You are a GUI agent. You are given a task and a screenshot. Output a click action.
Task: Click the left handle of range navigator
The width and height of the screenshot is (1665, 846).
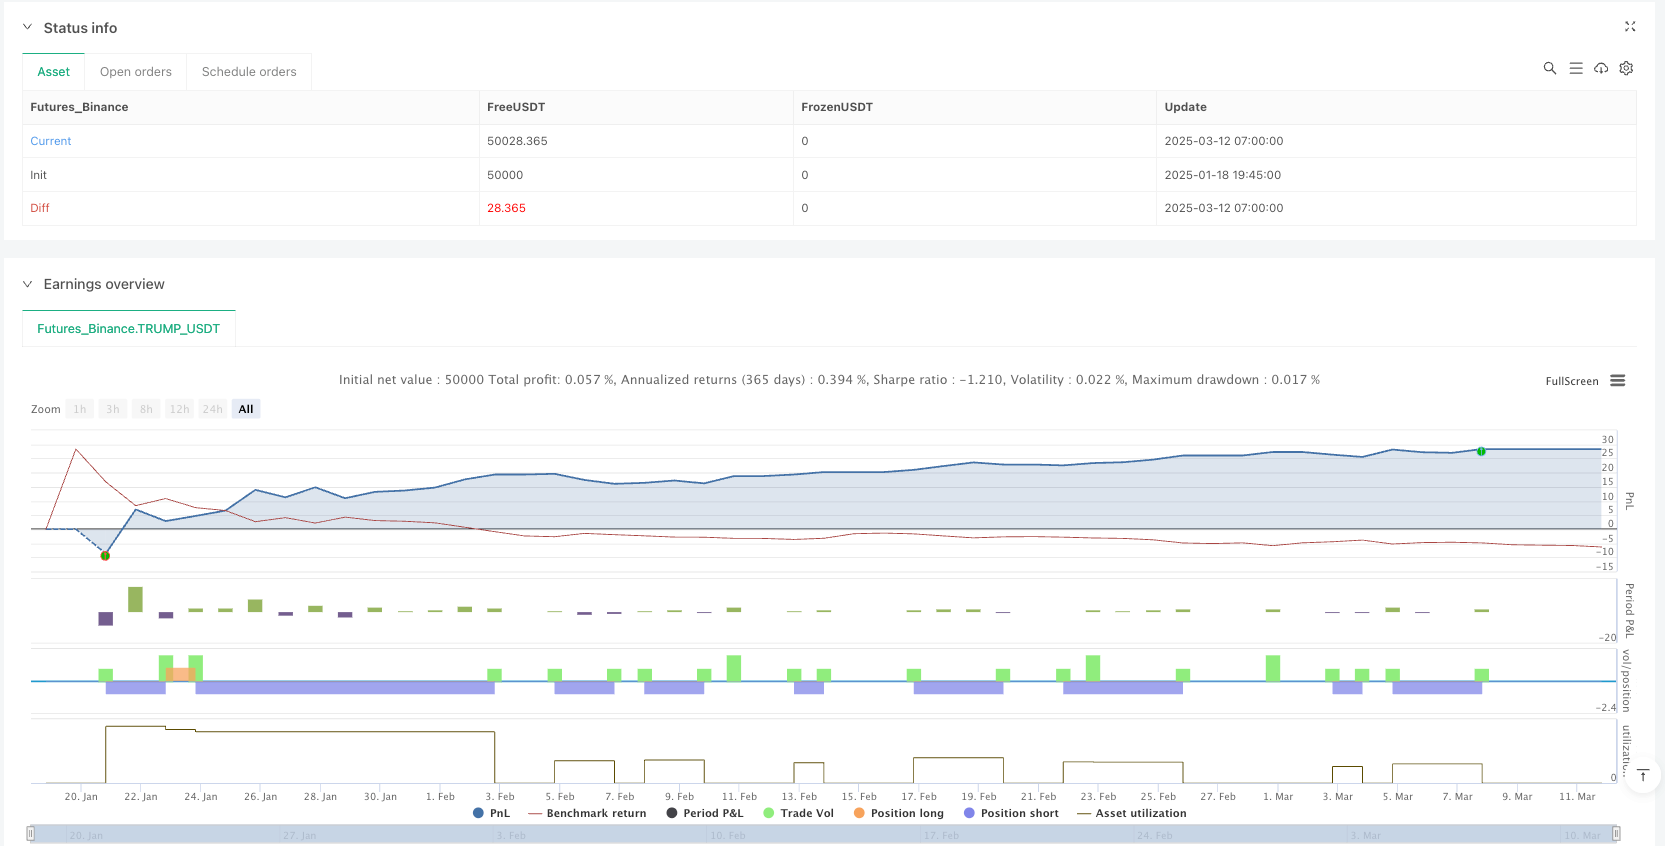[x=31, y=834]
